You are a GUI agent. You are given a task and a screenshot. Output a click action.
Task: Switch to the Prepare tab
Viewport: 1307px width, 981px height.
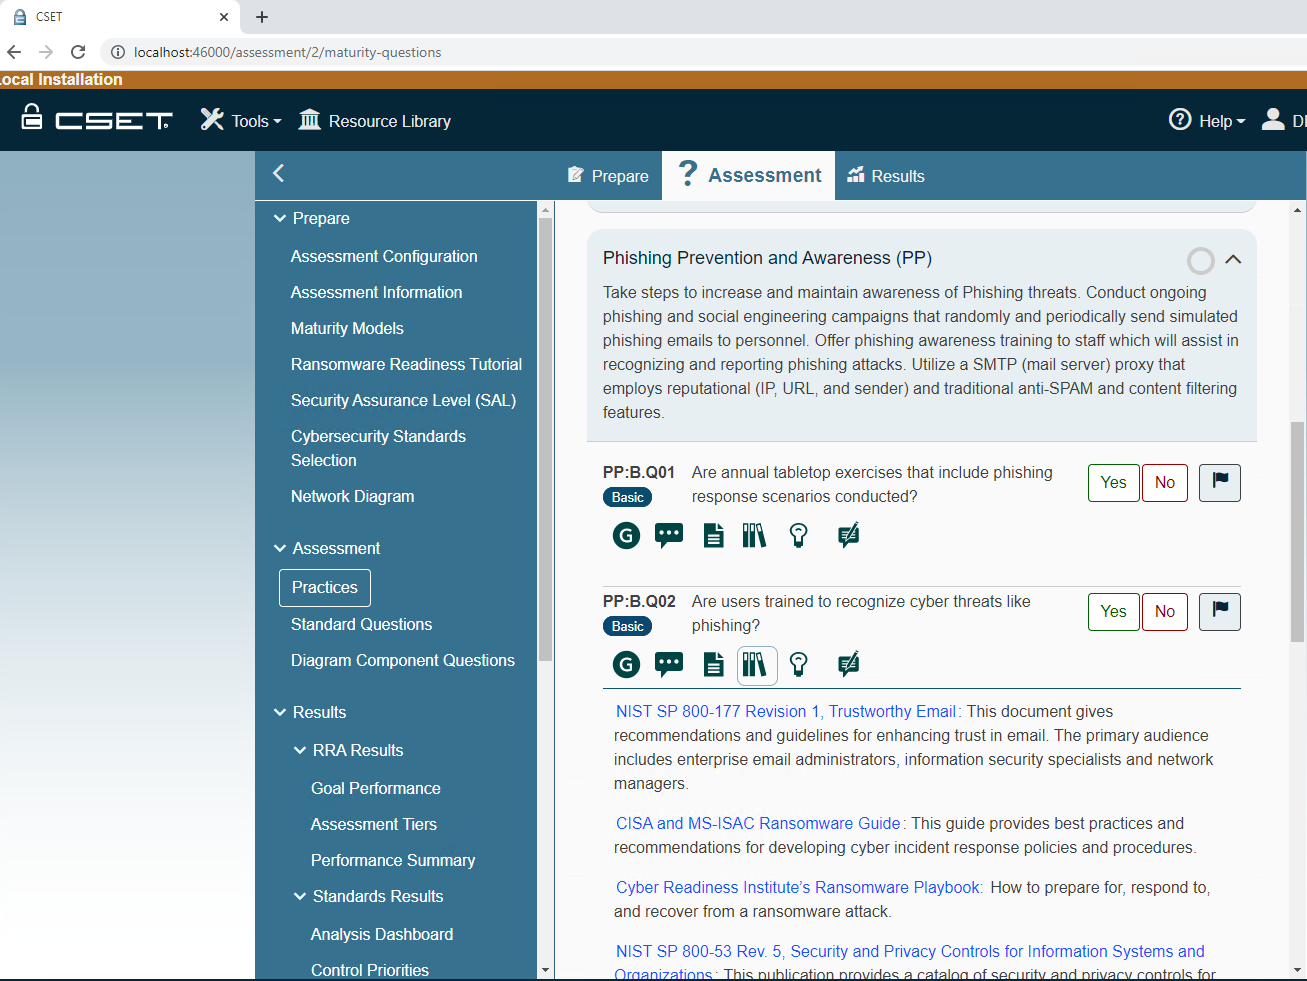click(608, 176)
